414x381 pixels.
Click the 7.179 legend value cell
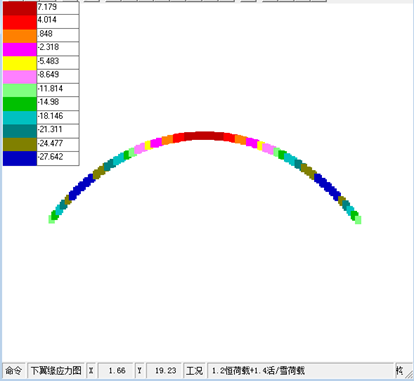click(x=58, y=8)
